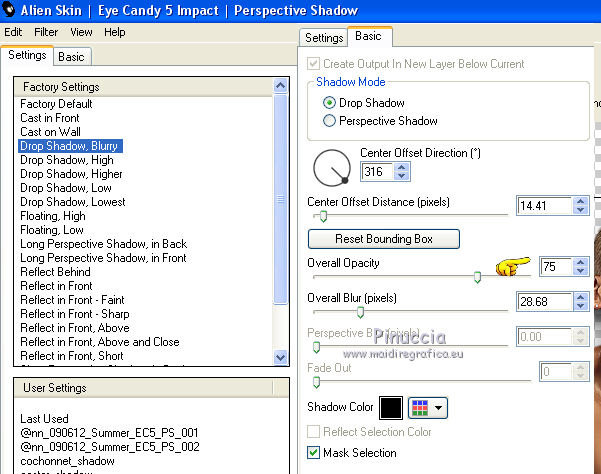
Task: Select Last Used user setting
Action: 44,419
